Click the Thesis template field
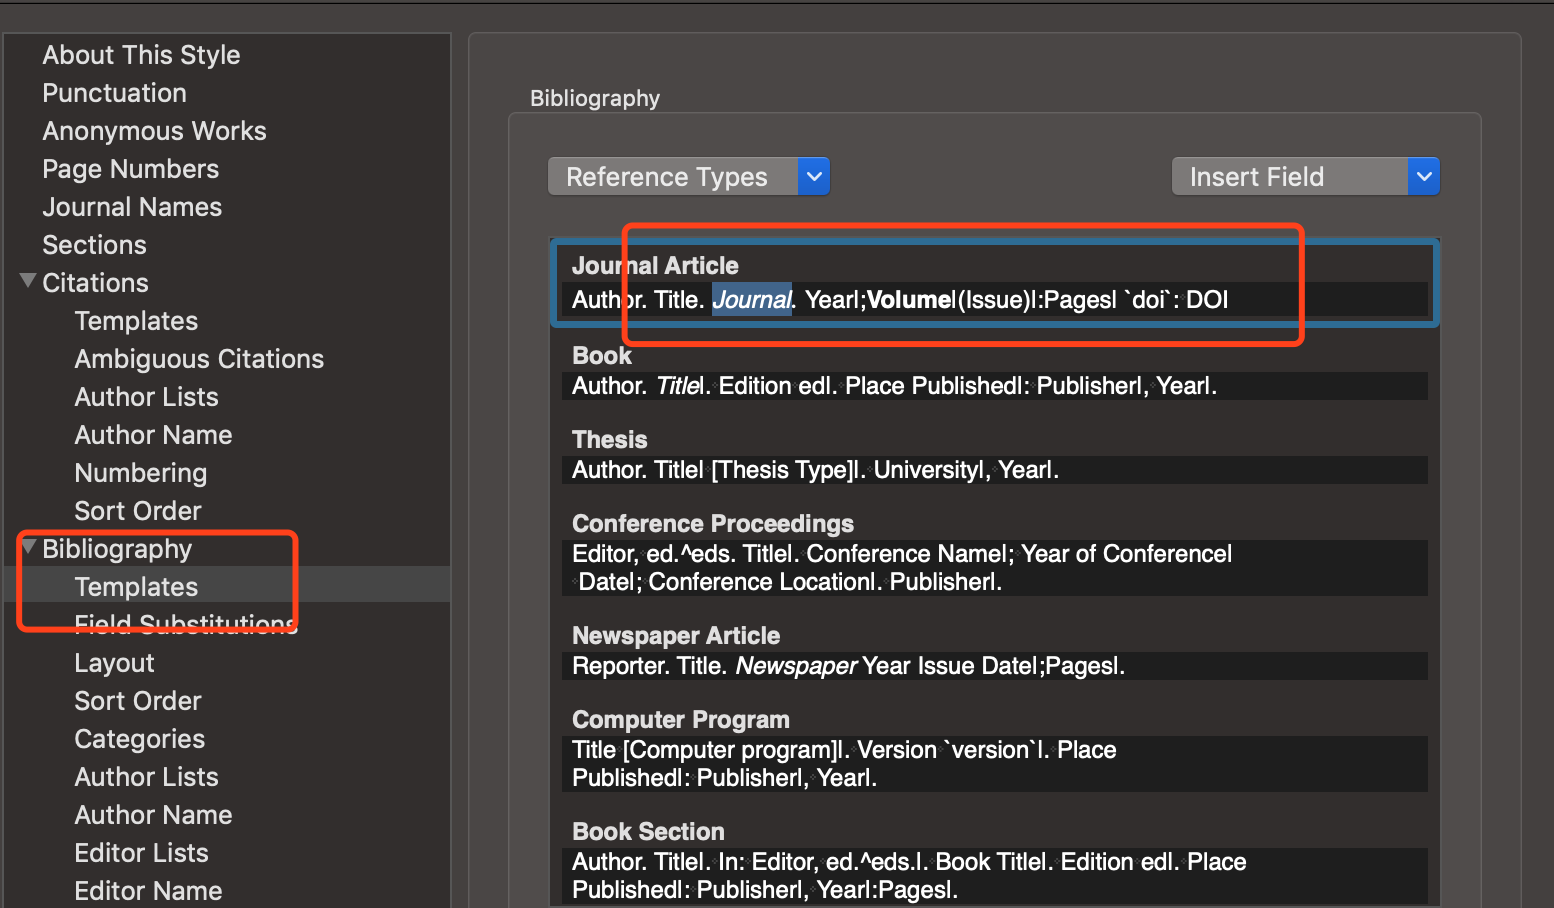 coord(995,470)
